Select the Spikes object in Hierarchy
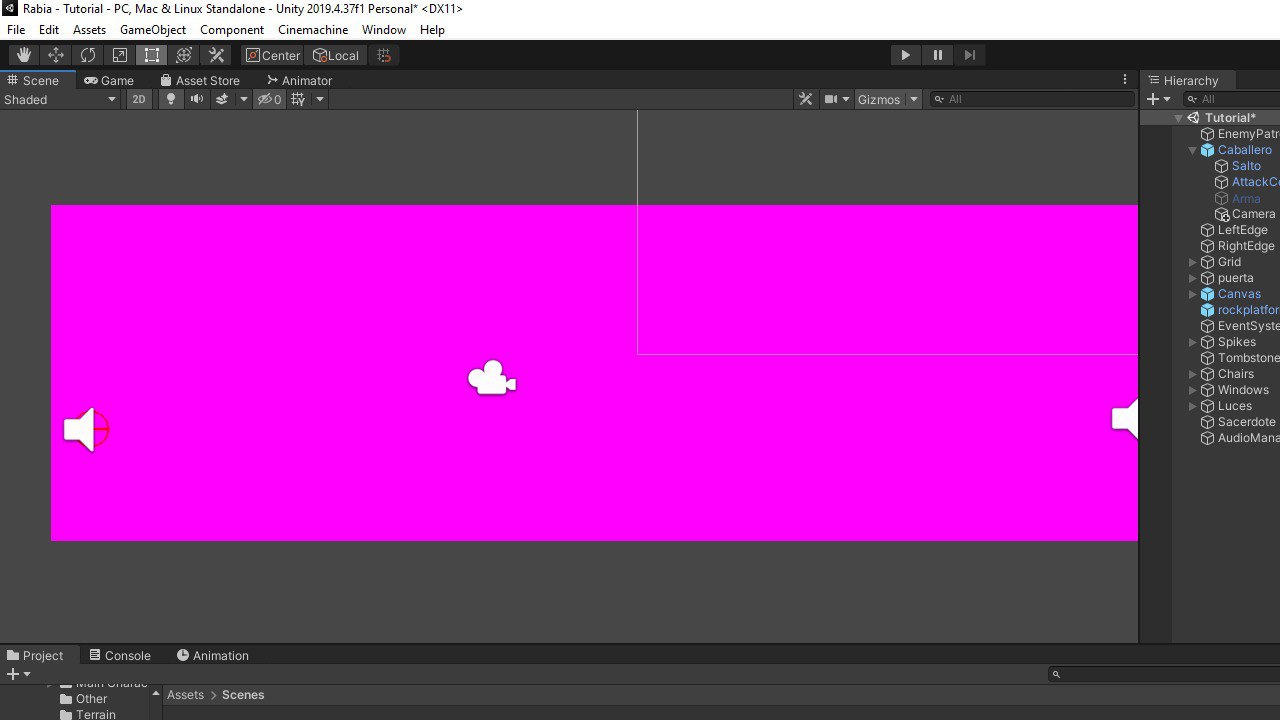Viewport: 1280px width, 720px height. click(x=1236, y=342)
